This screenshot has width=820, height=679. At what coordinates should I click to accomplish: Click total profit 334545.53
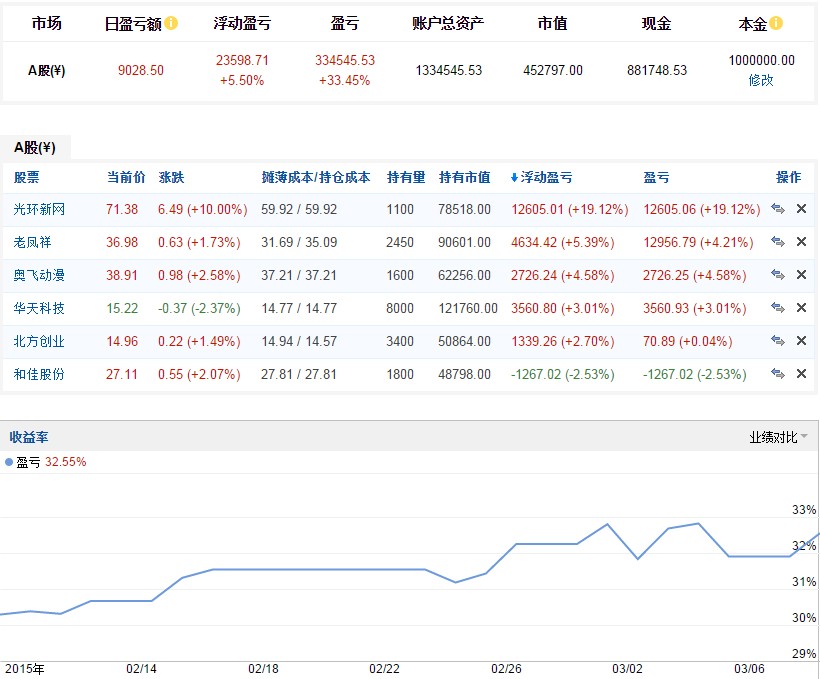[345, 60]
